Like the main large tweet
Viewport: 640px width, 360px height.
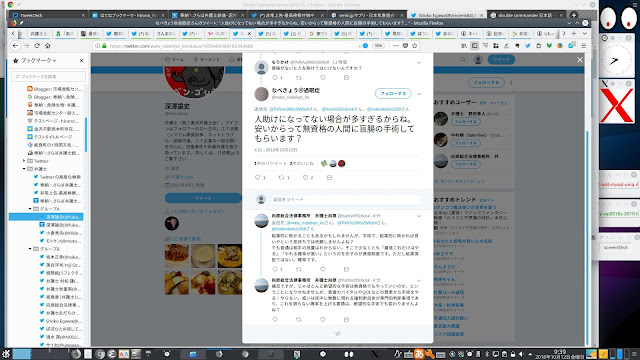(305, 178)
